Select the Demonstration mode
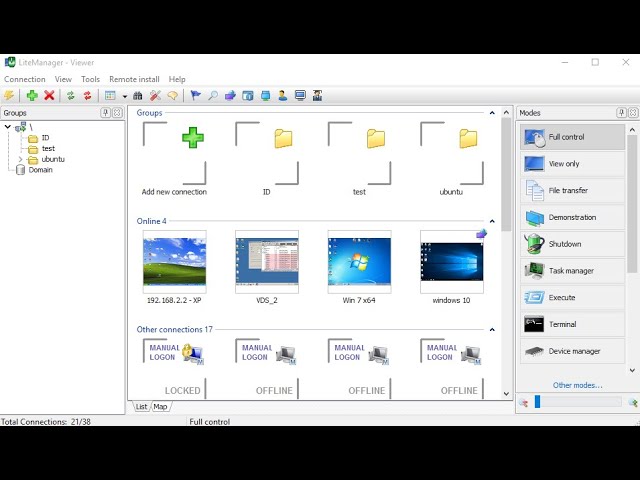The image size is (640, 480). [x=572, y=218]
